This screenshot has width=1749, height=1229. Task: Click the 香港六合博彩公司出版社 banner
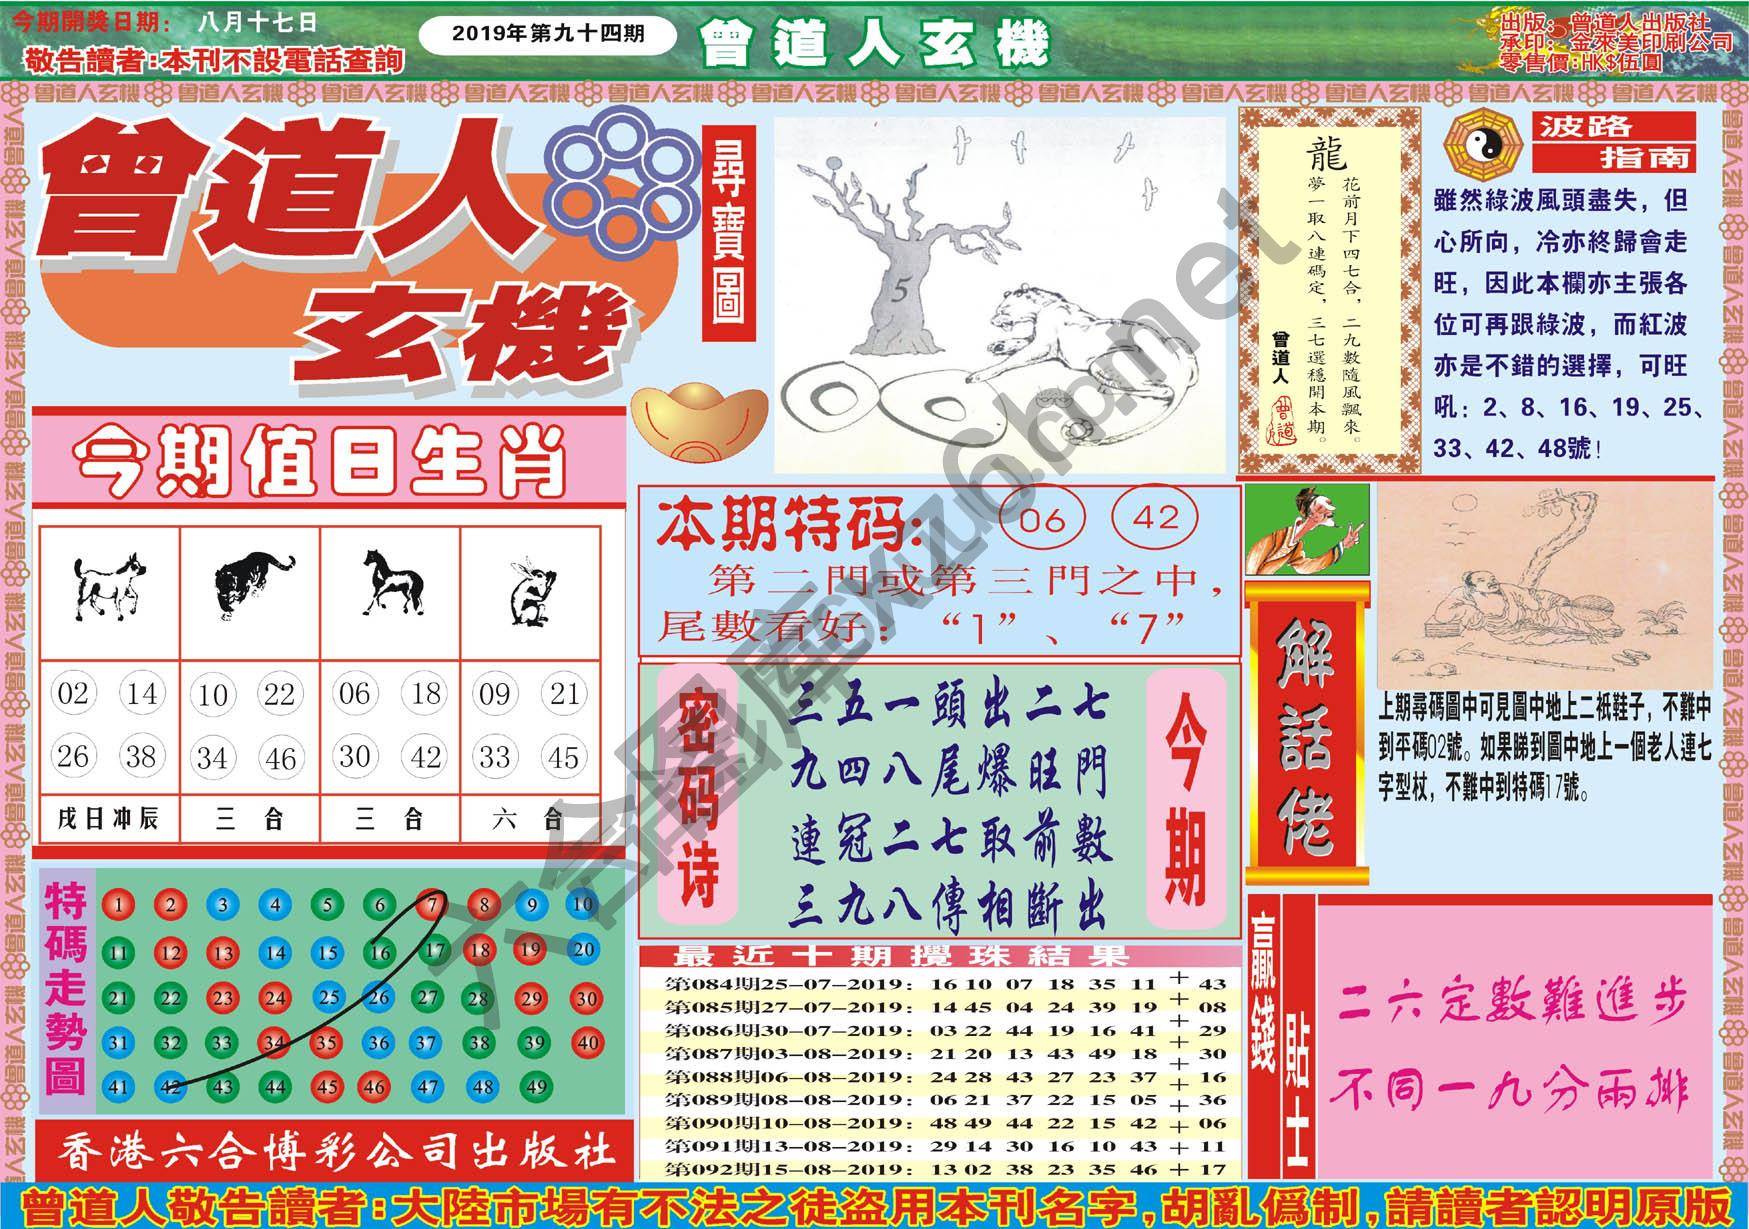pos(335,1153)
